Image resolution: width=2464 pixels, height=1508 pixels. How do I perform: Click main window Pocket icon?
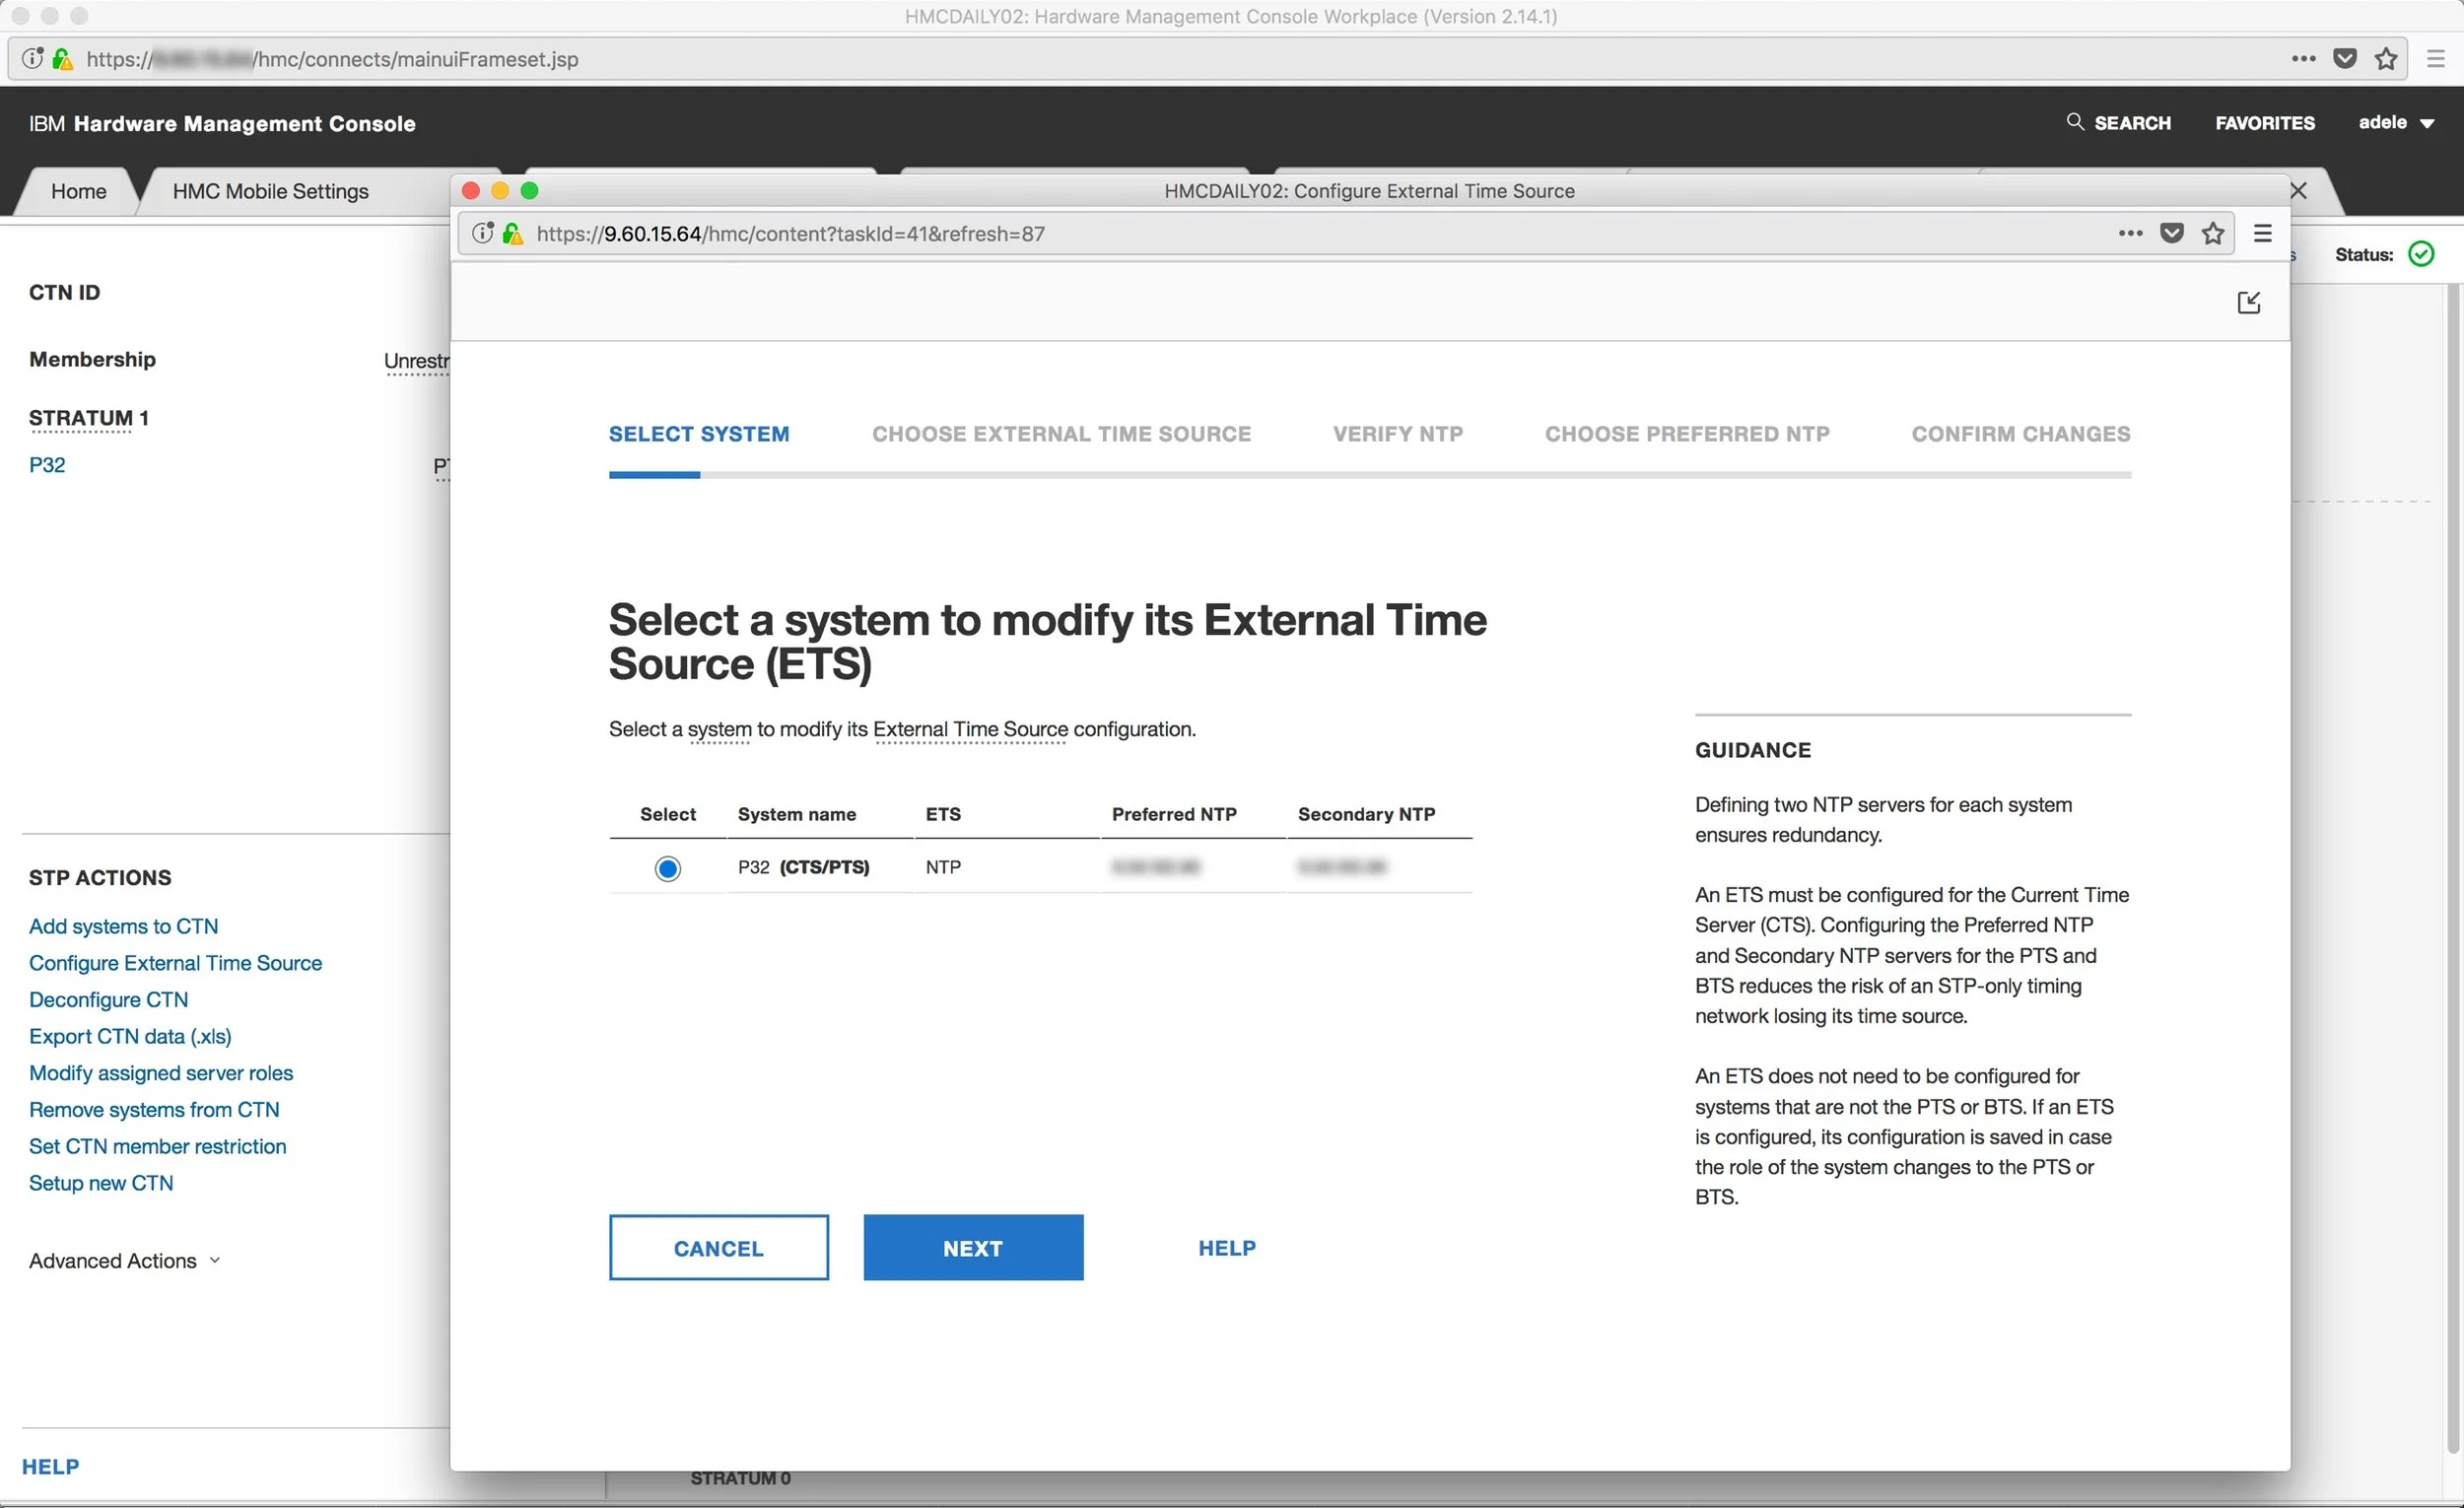pyautogui.click(x=2345, y=59)
